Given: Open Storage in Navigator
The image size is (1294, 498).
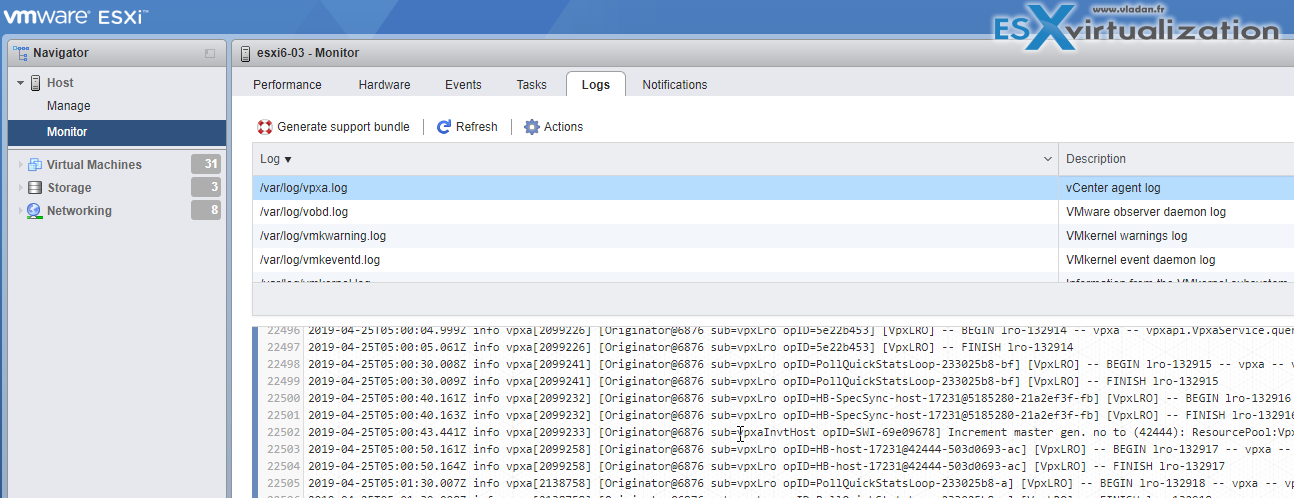Looking at the screenshot, I should pyautogui.click(x=69, y=188).
